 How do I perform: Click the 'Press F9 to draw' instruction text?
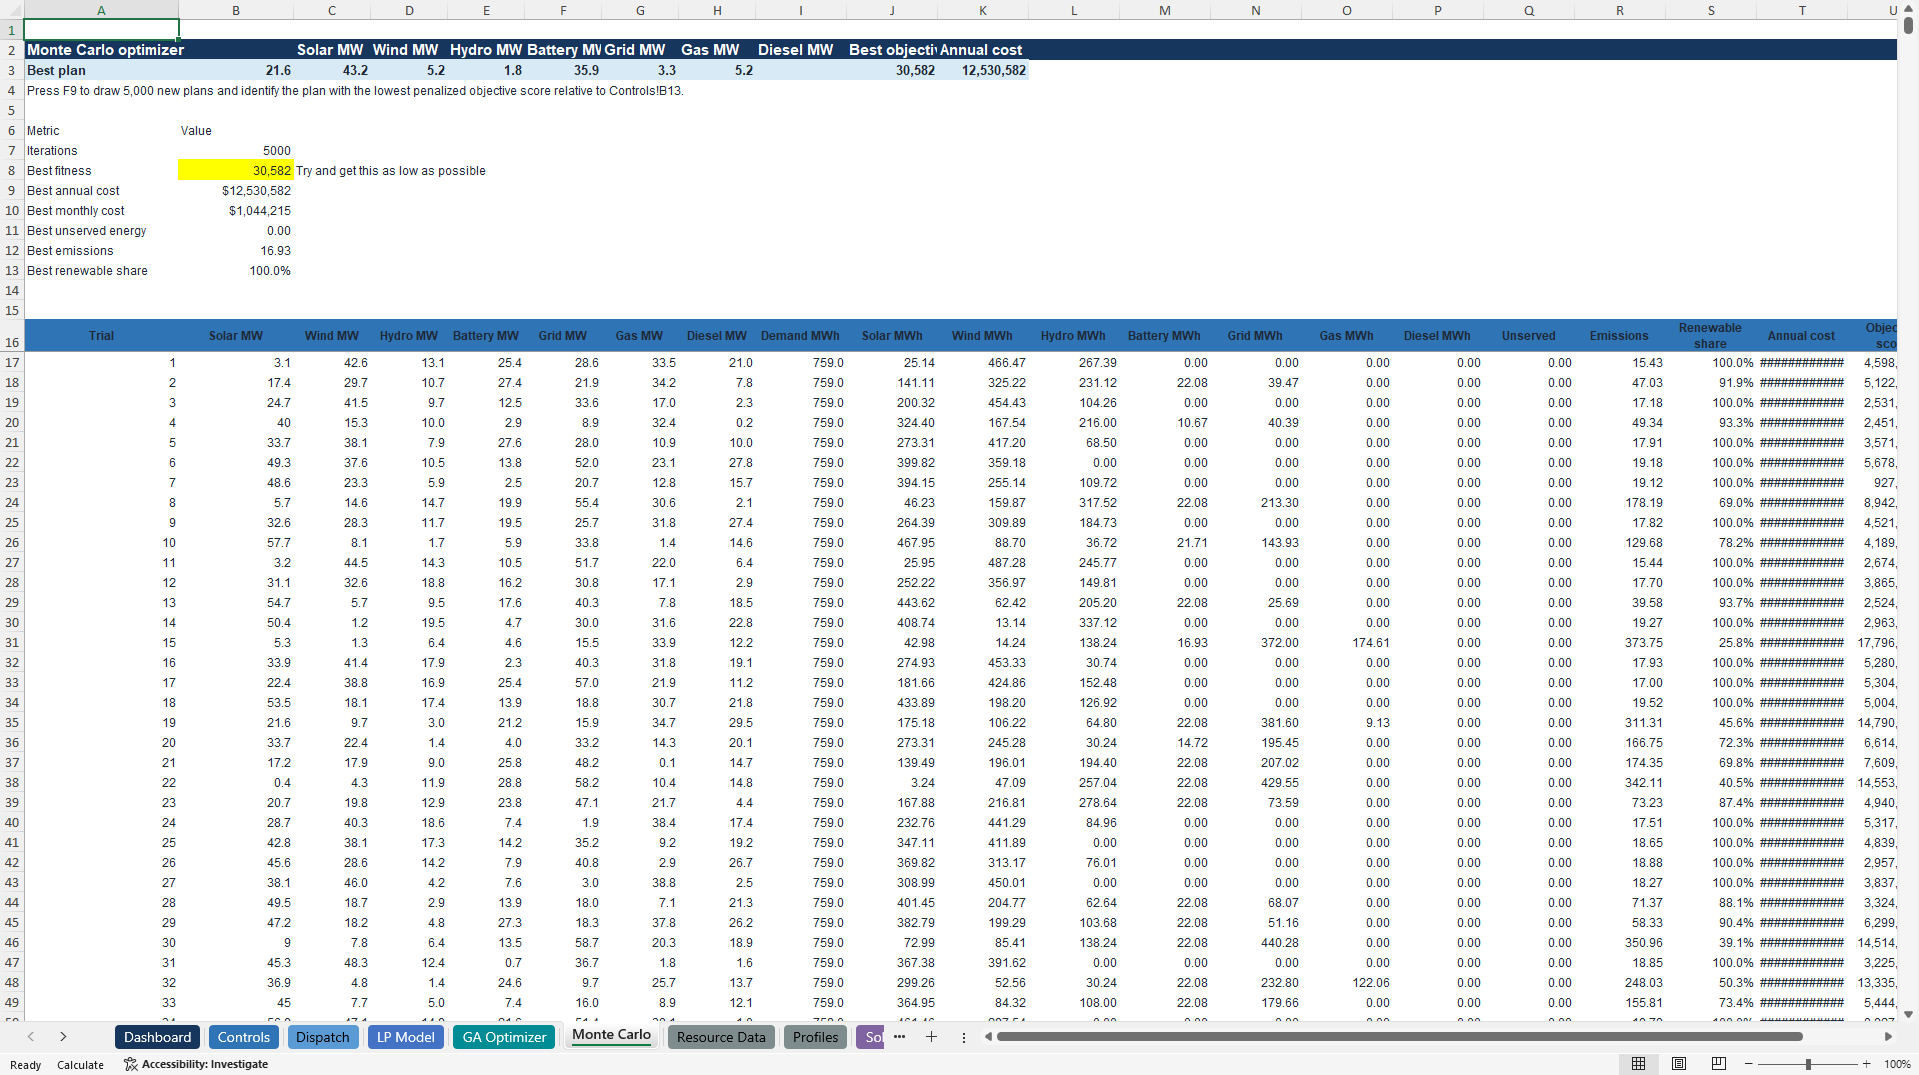(355, 91)
